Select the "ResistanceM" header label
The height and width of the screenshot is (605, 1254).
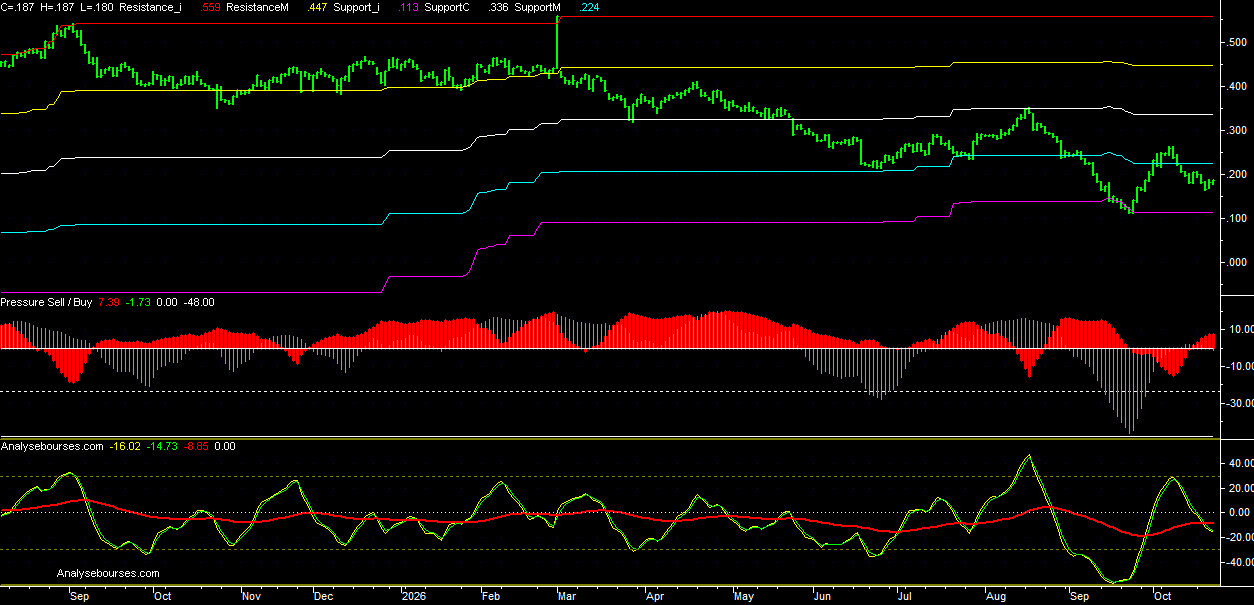257,7
